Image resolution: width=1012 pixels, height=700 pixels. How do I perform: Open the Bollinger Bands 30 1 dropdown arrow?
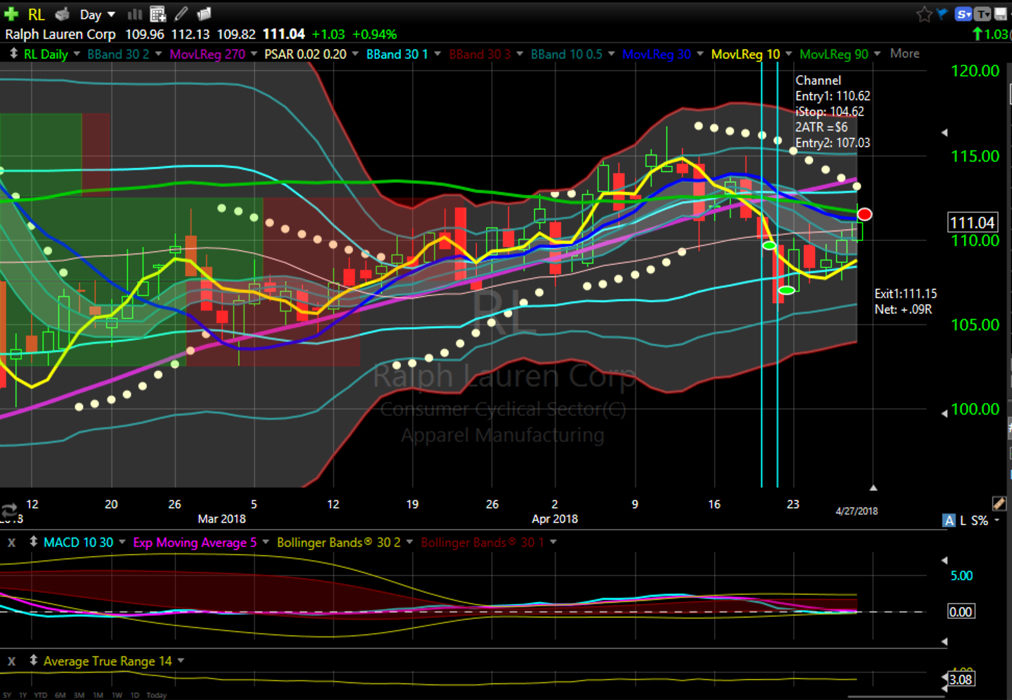coord(553,543)
